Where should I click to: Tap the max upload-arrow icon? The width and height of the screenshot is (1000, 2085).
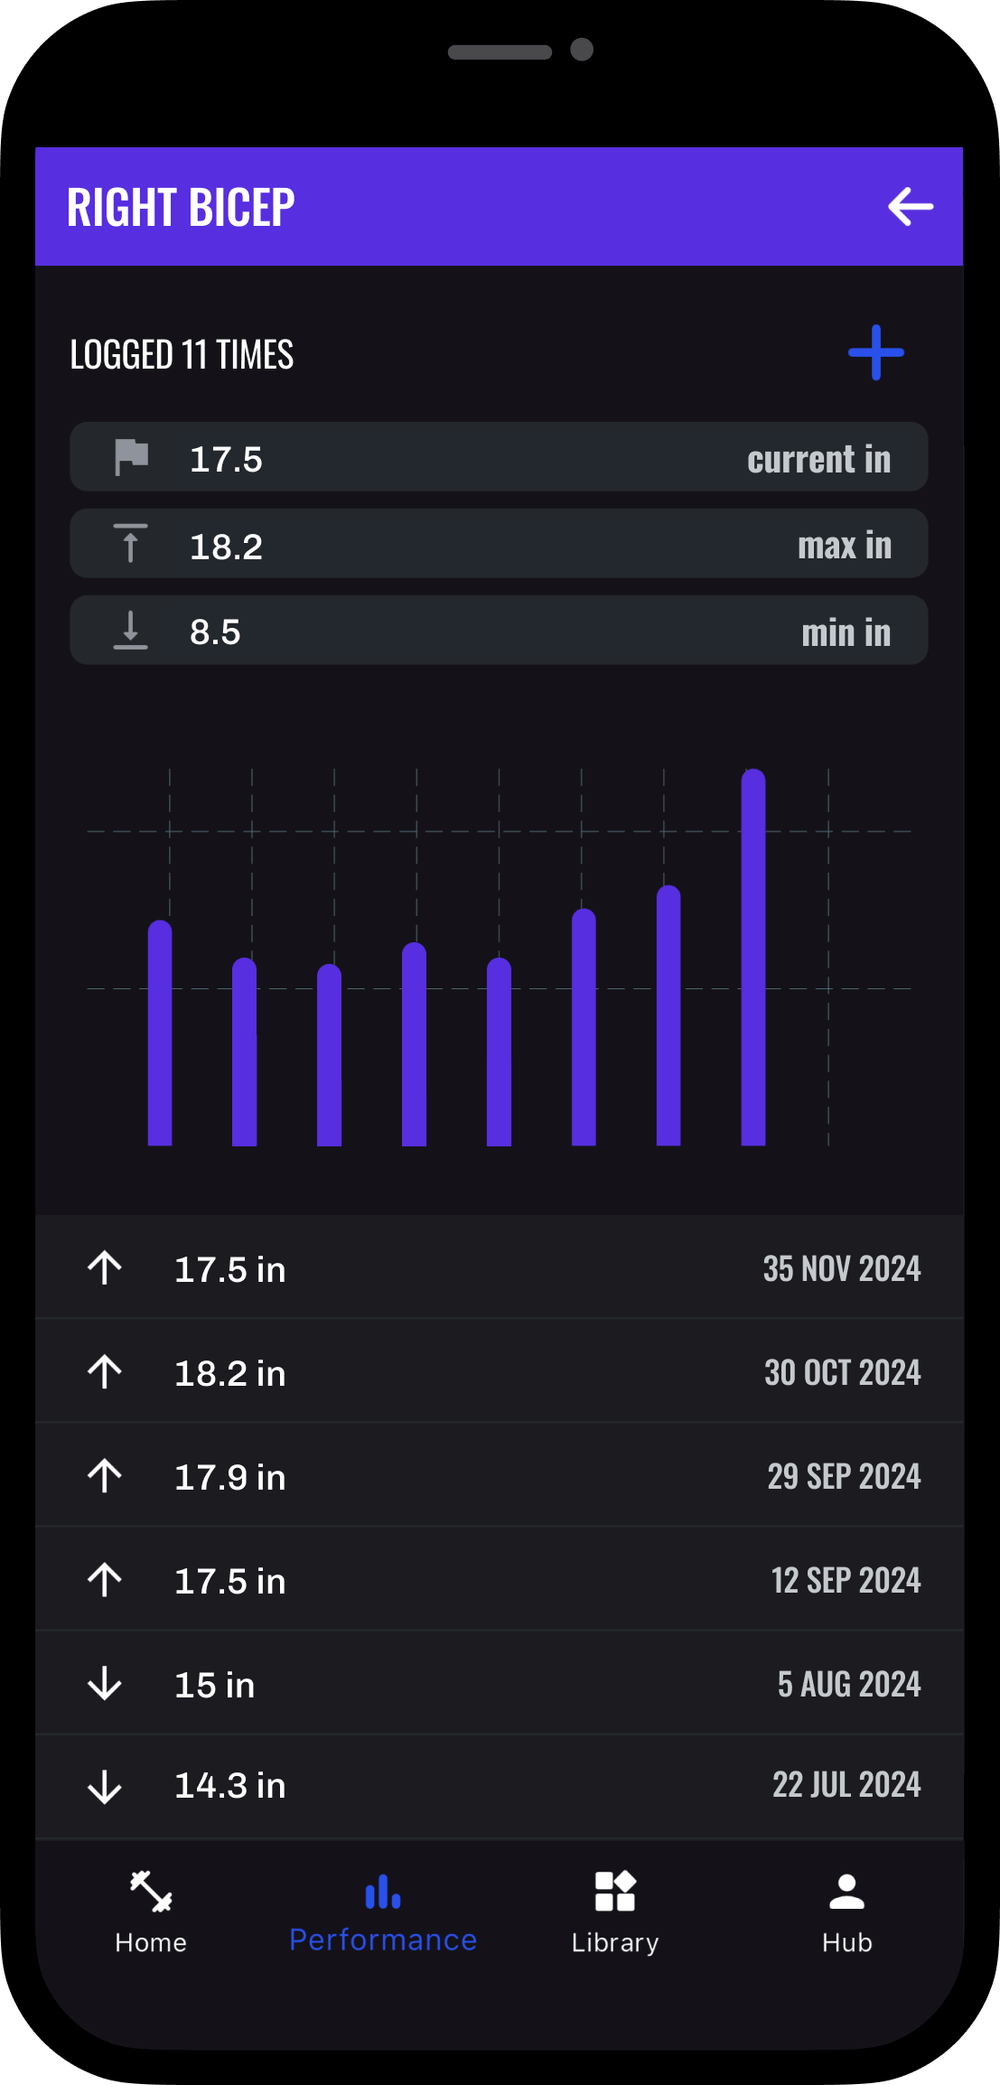pos(130,544)
